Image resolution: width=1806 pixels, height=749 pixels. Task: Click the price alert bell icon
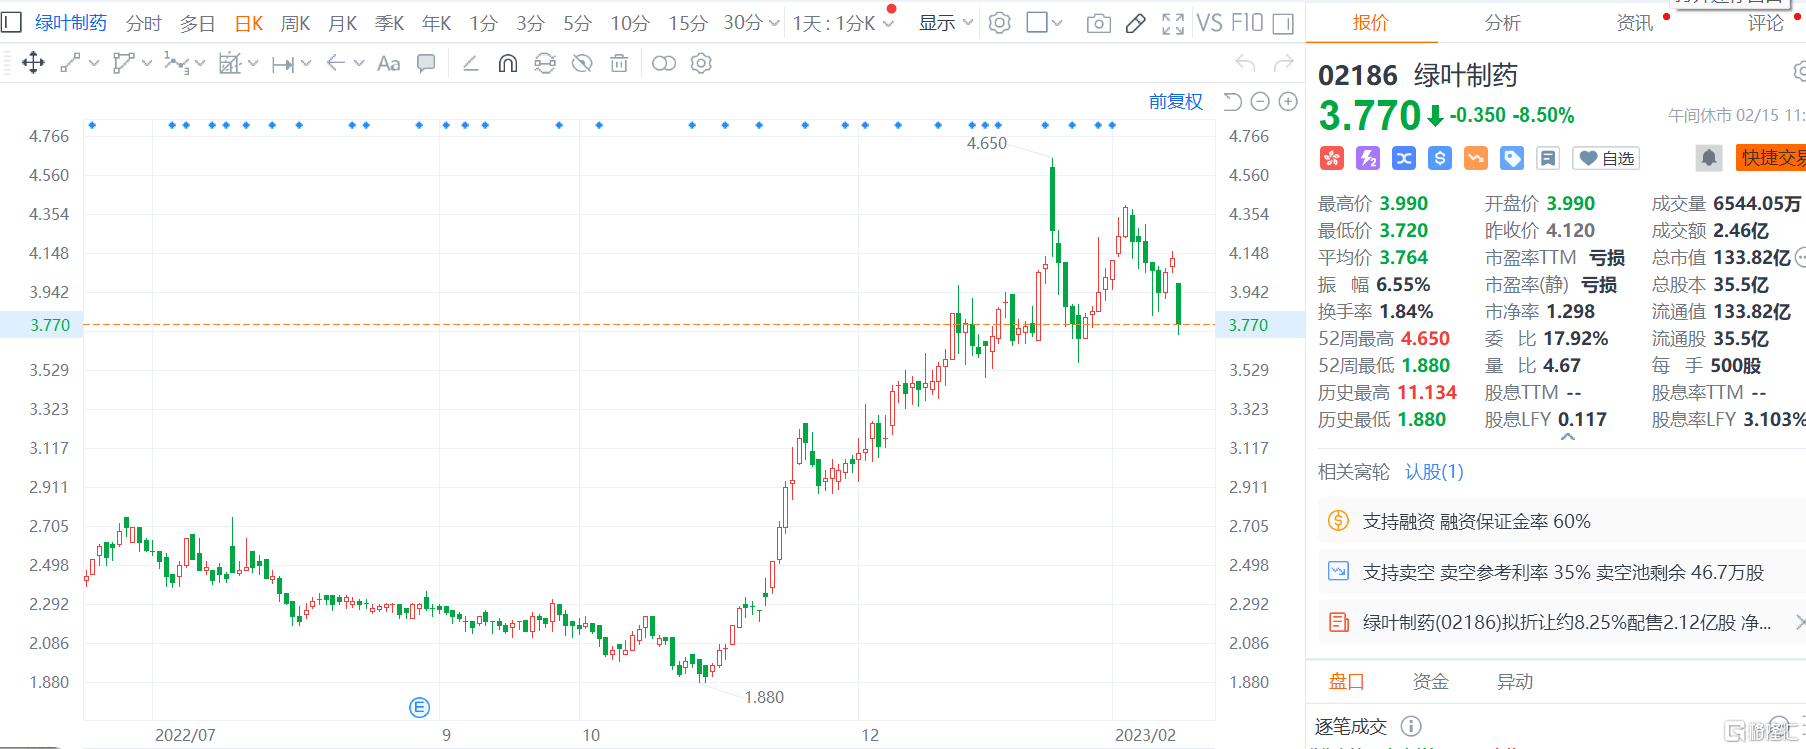1709,158
